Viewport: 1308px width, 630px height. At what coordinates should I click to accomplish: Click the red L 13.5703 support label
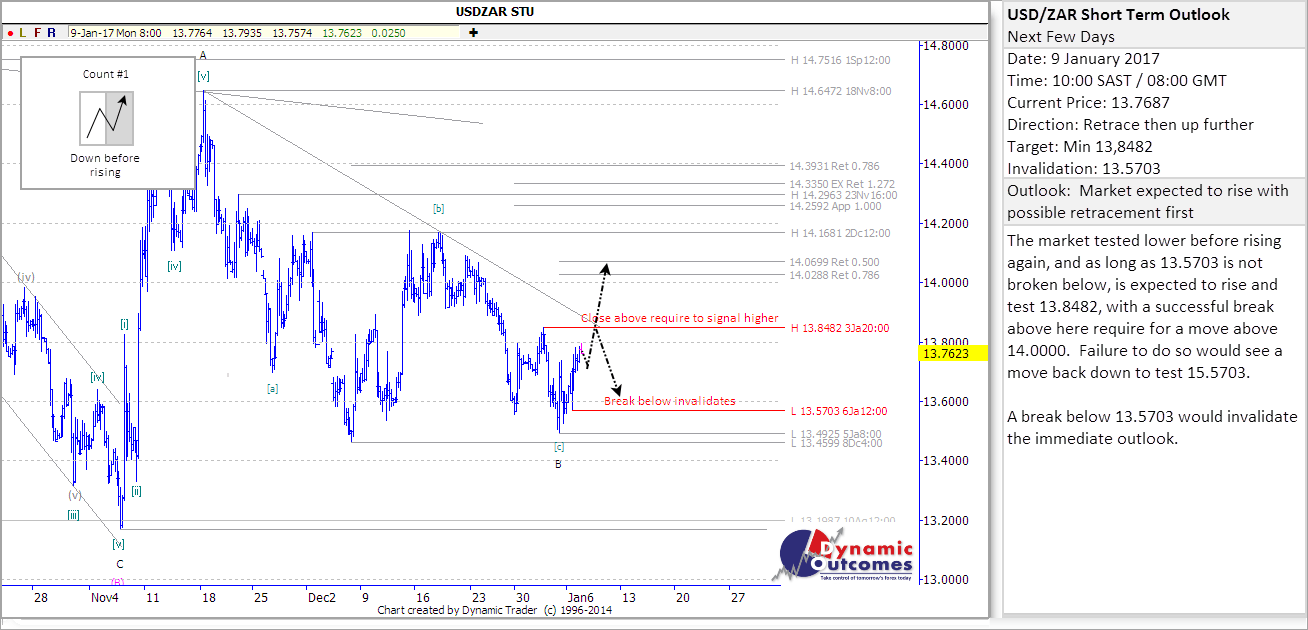click(838, 411)
